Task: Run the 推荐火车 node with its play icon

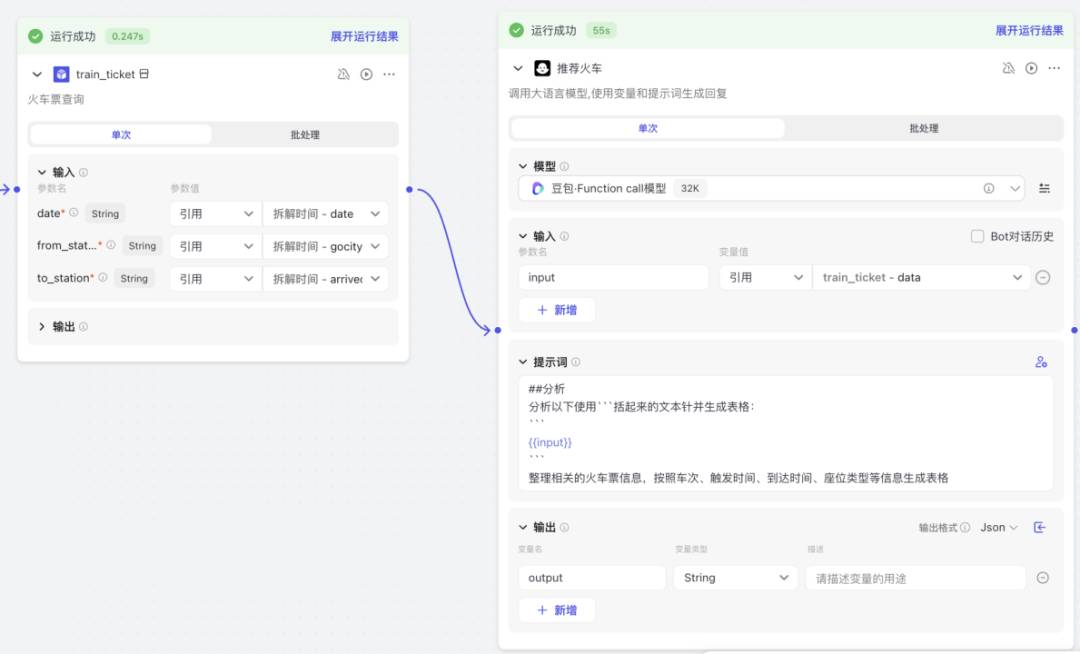Action: point(1031,68)
